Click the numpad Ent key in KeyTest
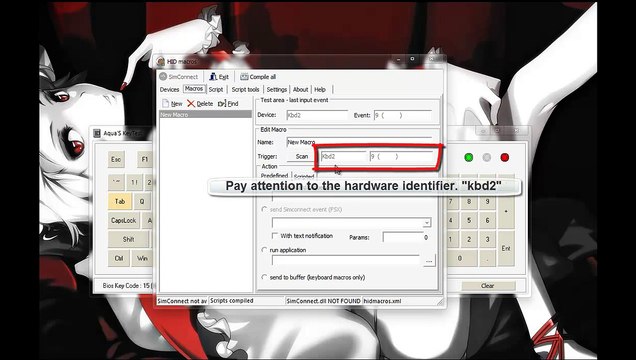The image size is (636, 360). tap(506, 249)
